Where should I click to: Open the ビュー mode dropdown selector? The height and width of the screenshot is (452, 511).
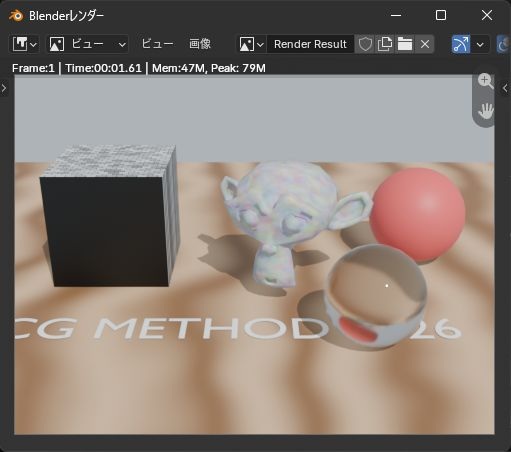pyautogui.click(x=88, y=44)
